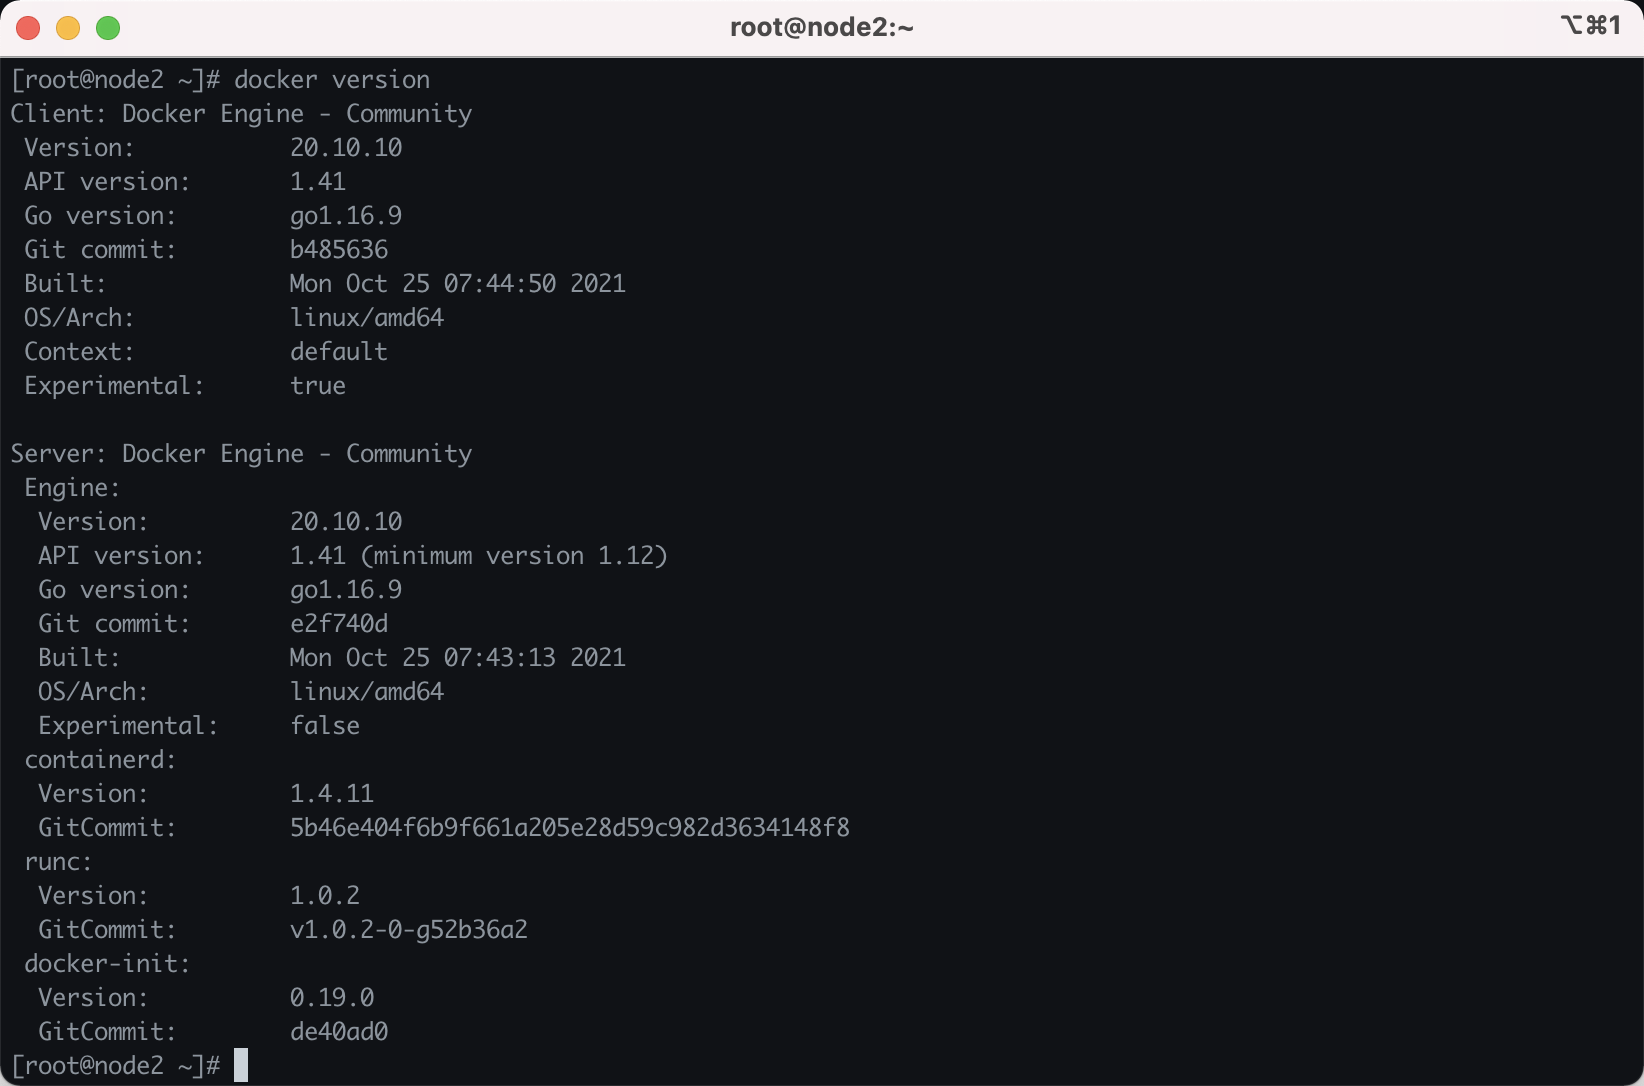Click the 'Server: Docker Engine - Community' heading
This screenshot has width=1644, height=1086.
(241, 454)
